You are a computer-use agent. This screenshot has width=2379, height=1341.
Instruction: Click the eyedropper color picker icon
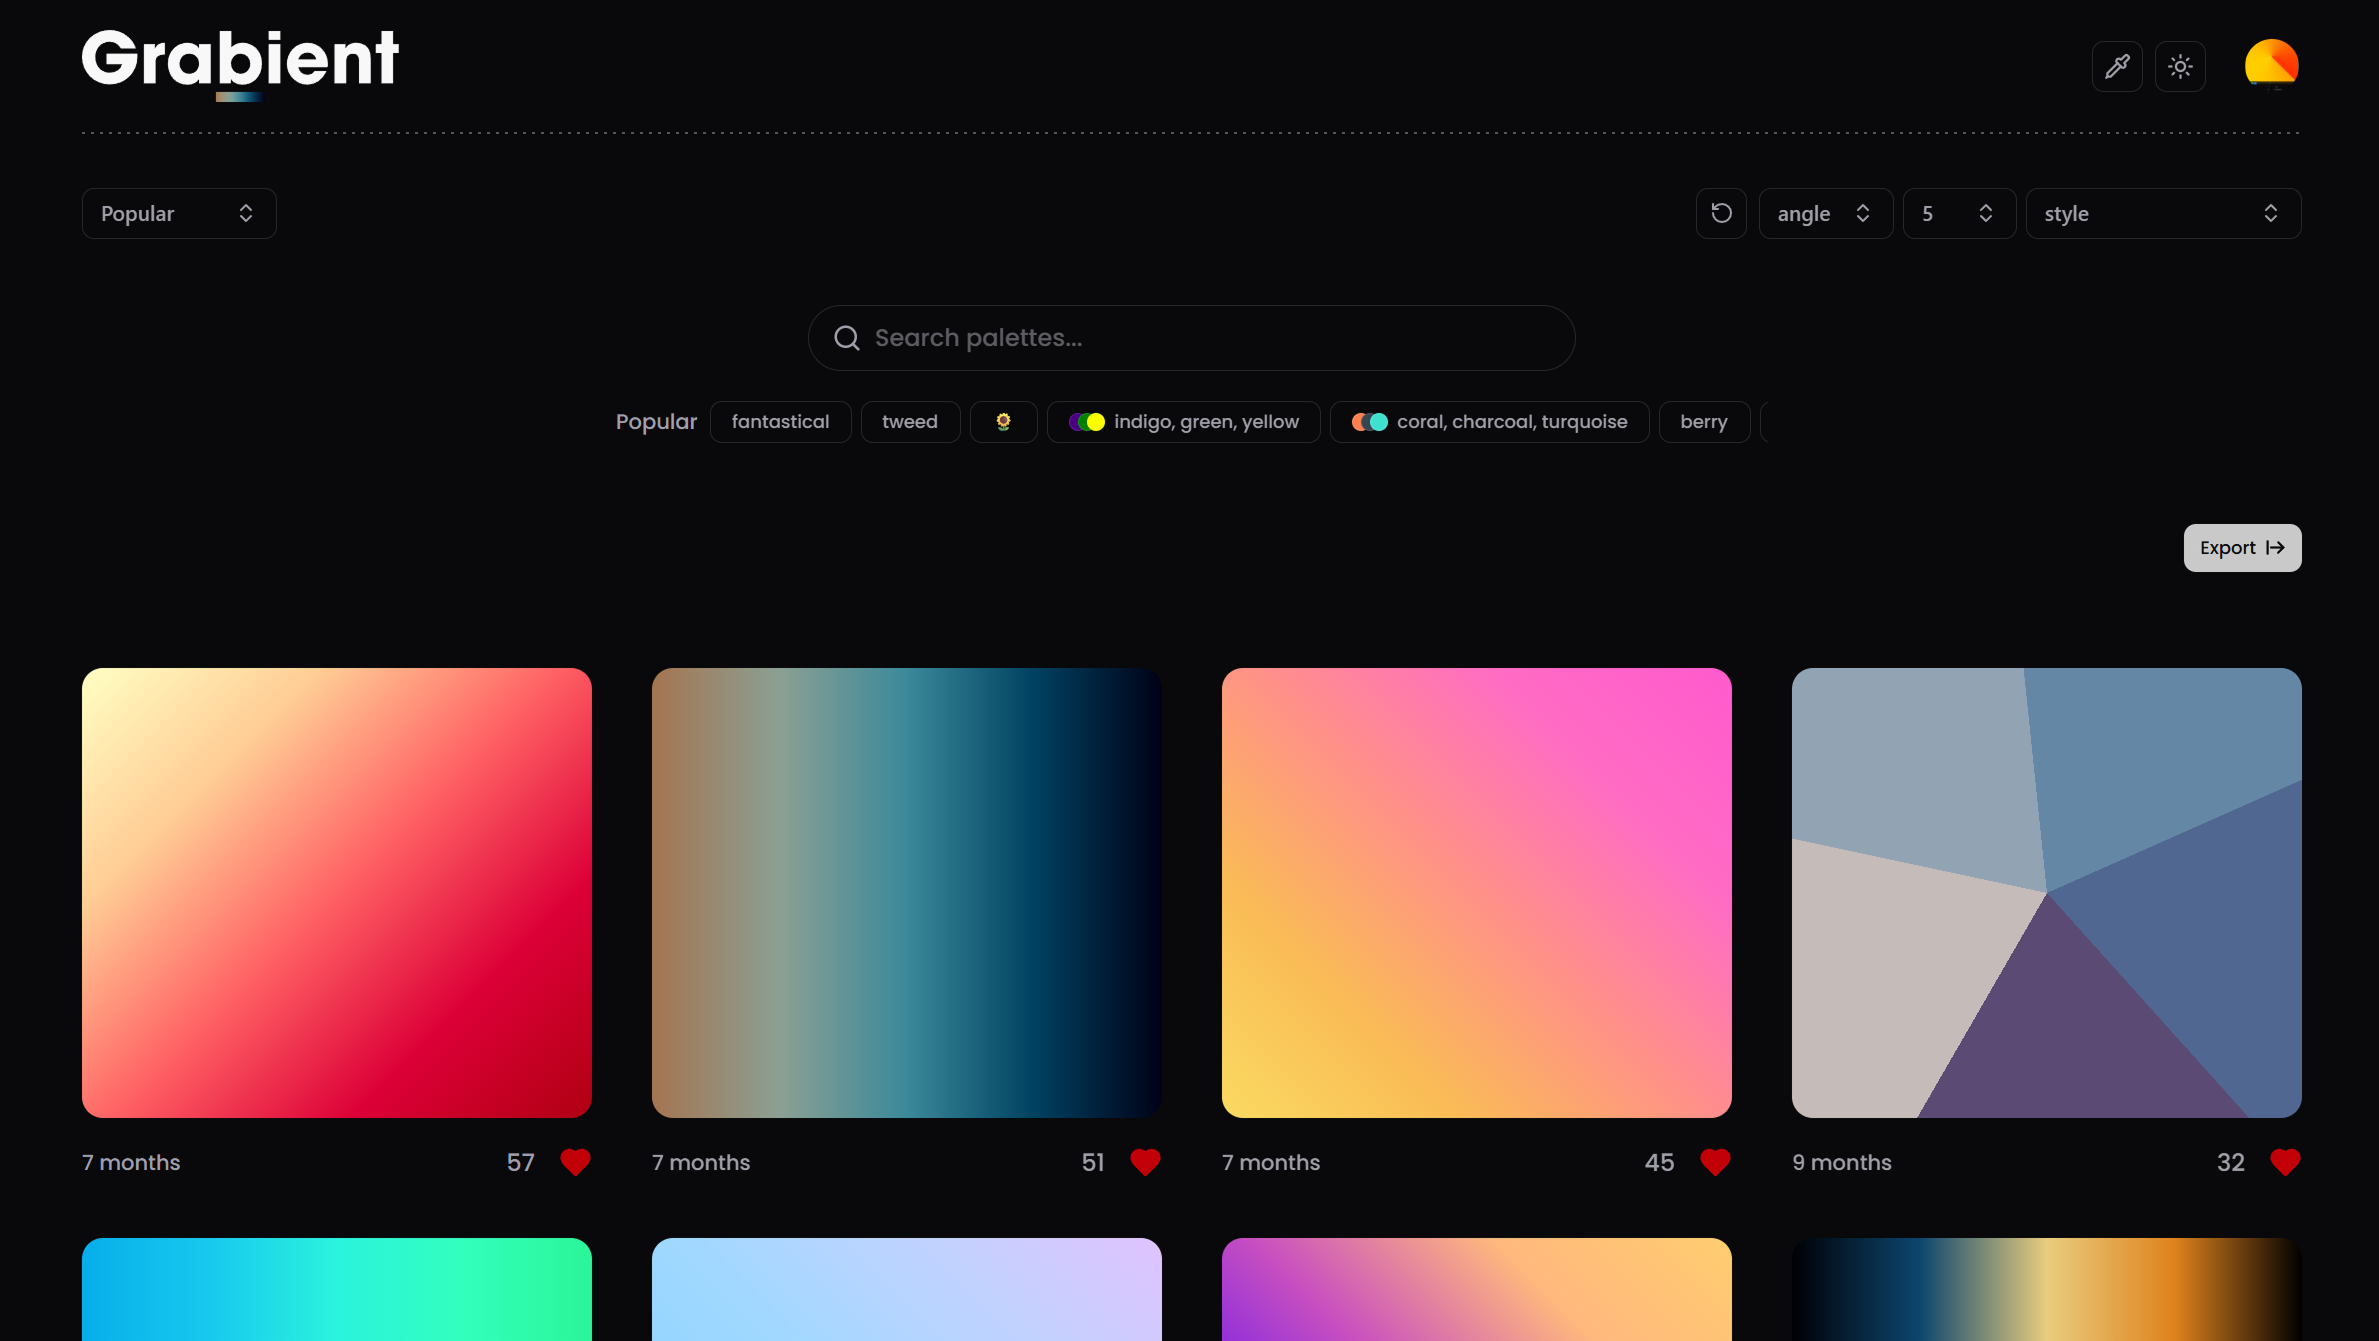2116,67
